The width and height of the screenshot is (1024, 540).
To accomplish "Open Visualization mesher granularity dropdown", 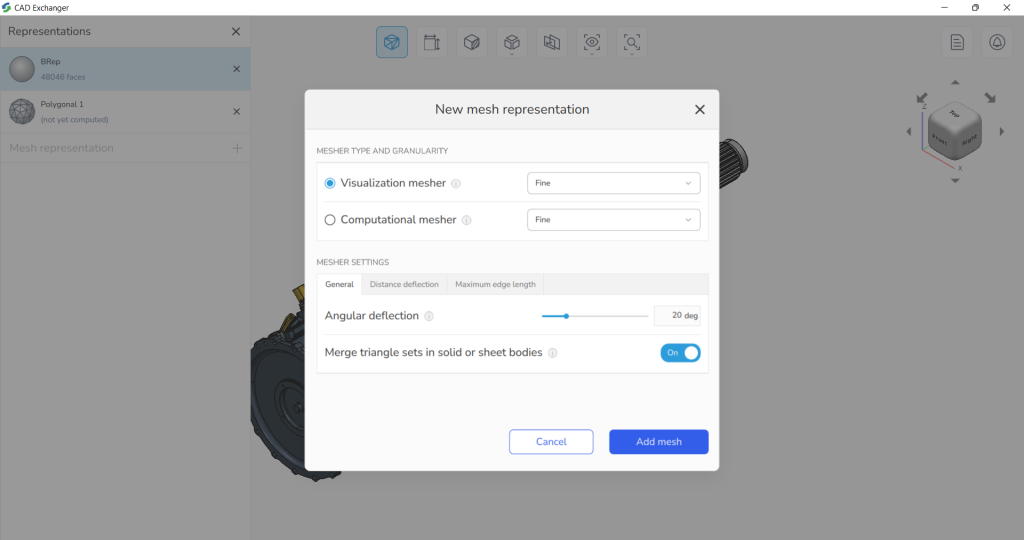I will 613,183.
